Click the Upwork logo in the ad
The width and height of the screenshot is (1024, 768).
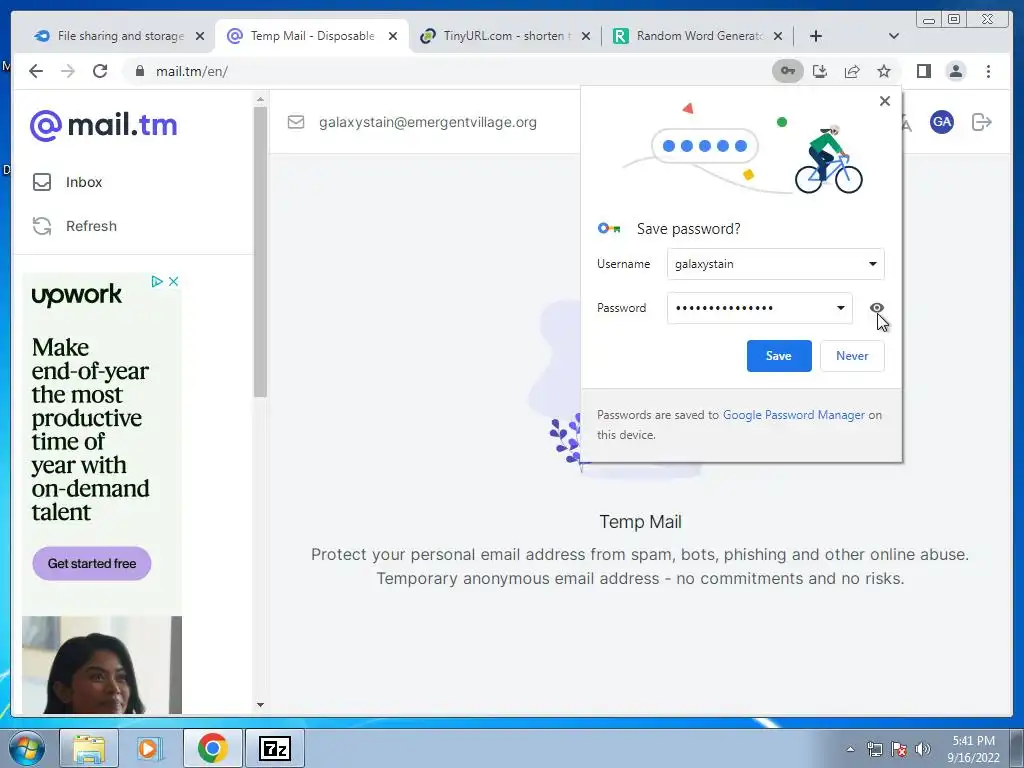[76, 295]
